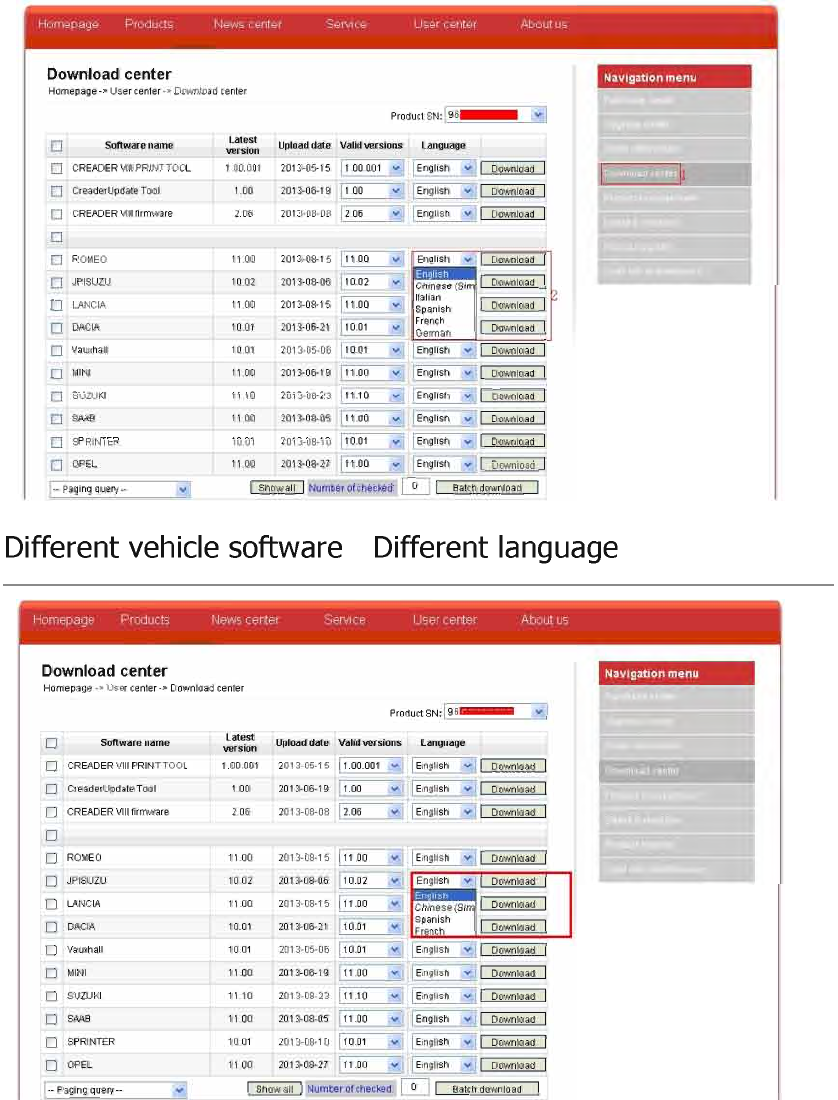Click Number of checked field, lower screenshot

click(x=414, y=1087)
